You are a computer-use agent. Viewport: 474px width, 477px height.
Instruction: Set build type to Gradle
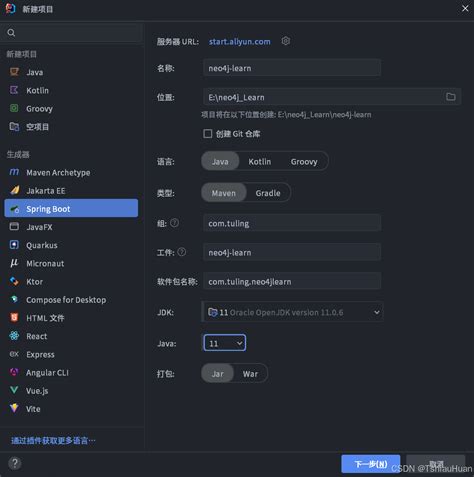[268, 193]
